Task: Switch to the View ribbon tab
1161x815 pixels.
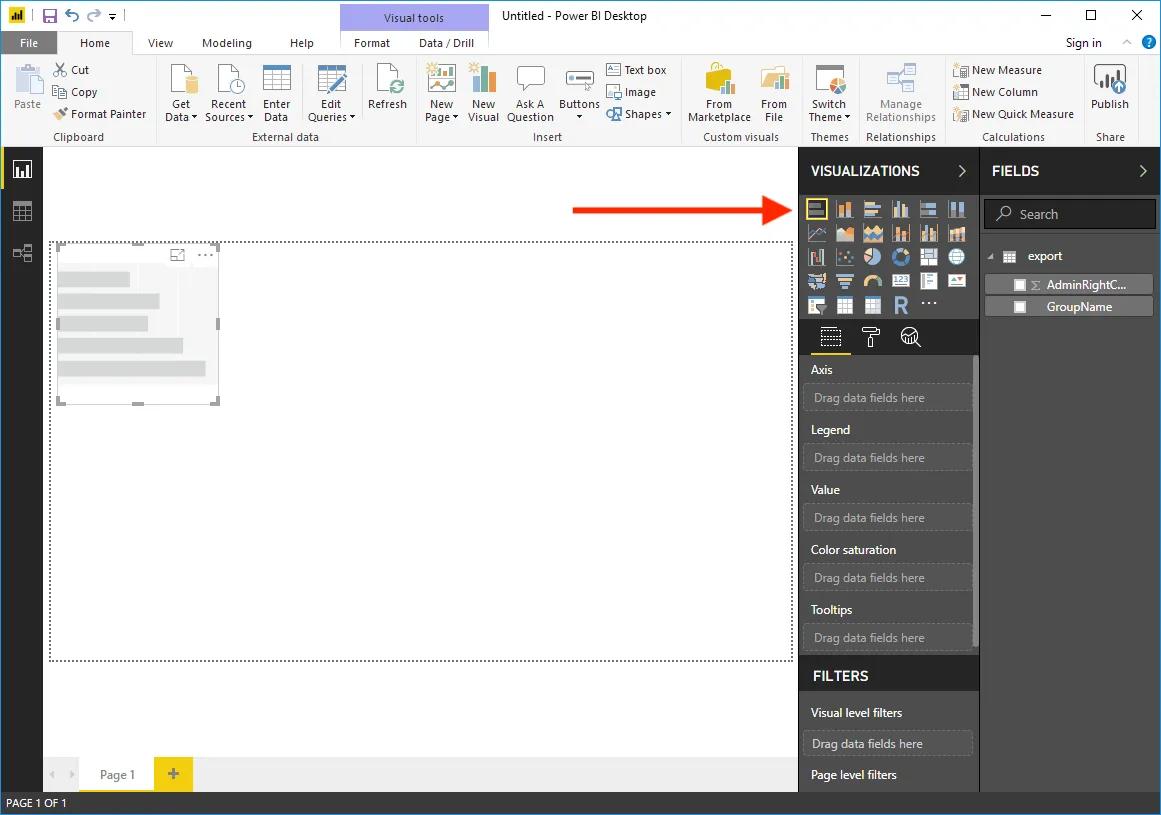Action: tap(160, 43)
